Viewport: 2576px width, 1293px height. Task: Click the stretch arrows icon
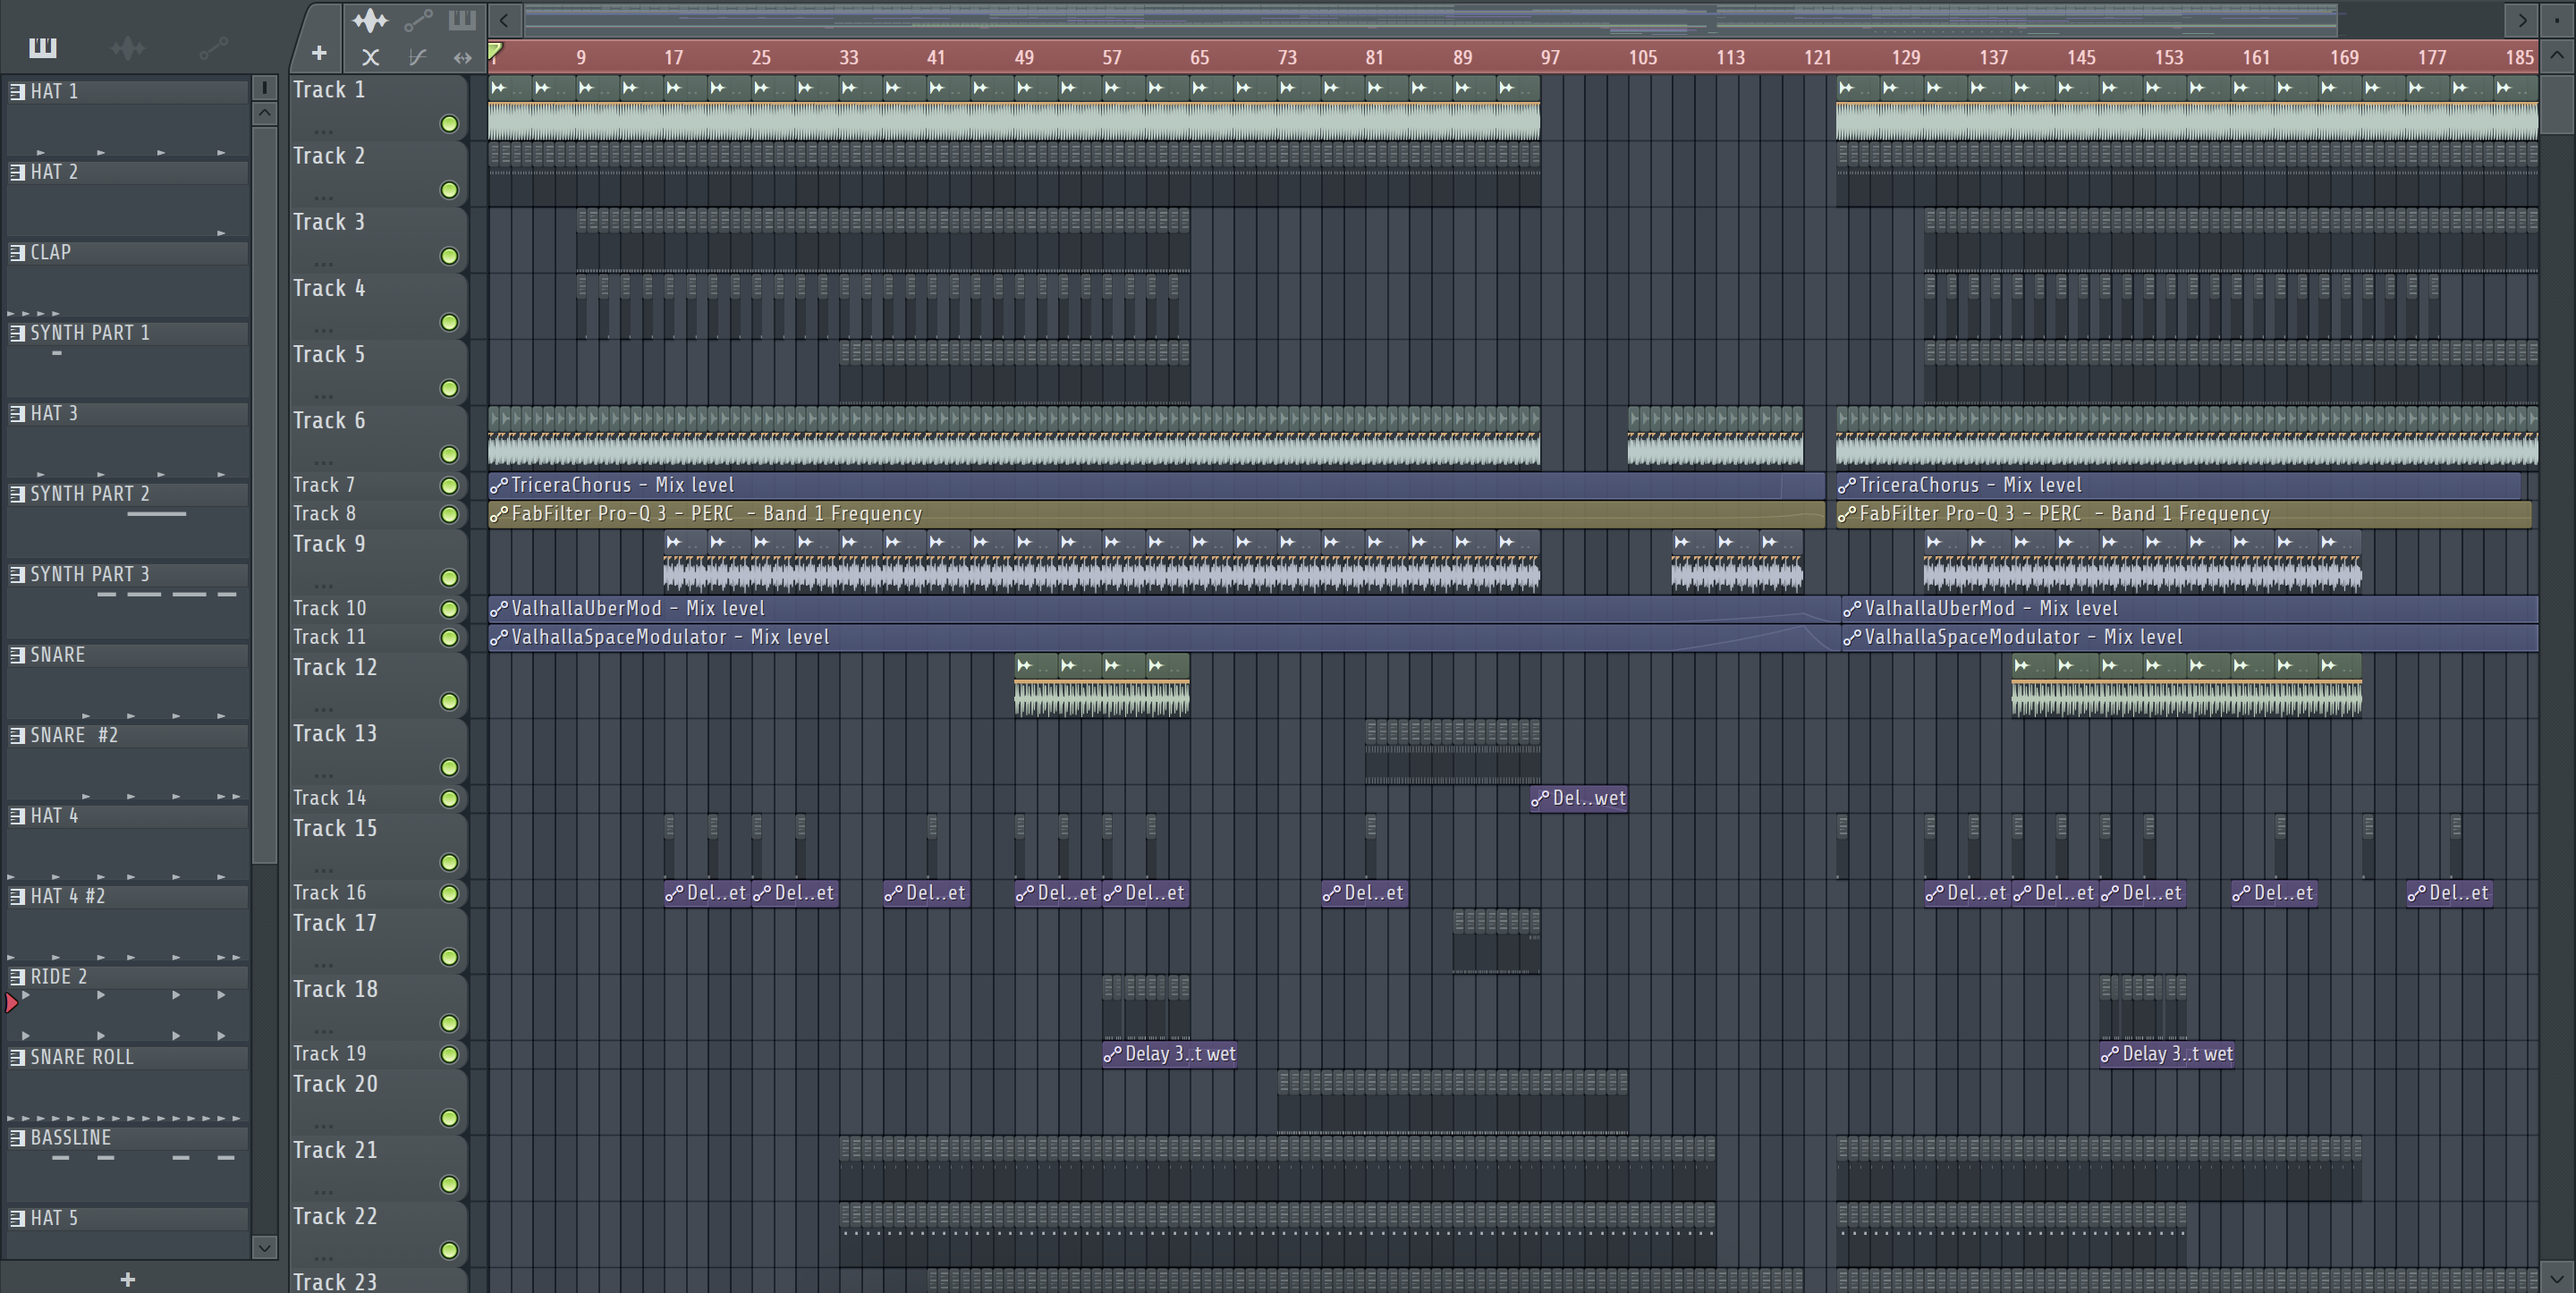point(462,57)
